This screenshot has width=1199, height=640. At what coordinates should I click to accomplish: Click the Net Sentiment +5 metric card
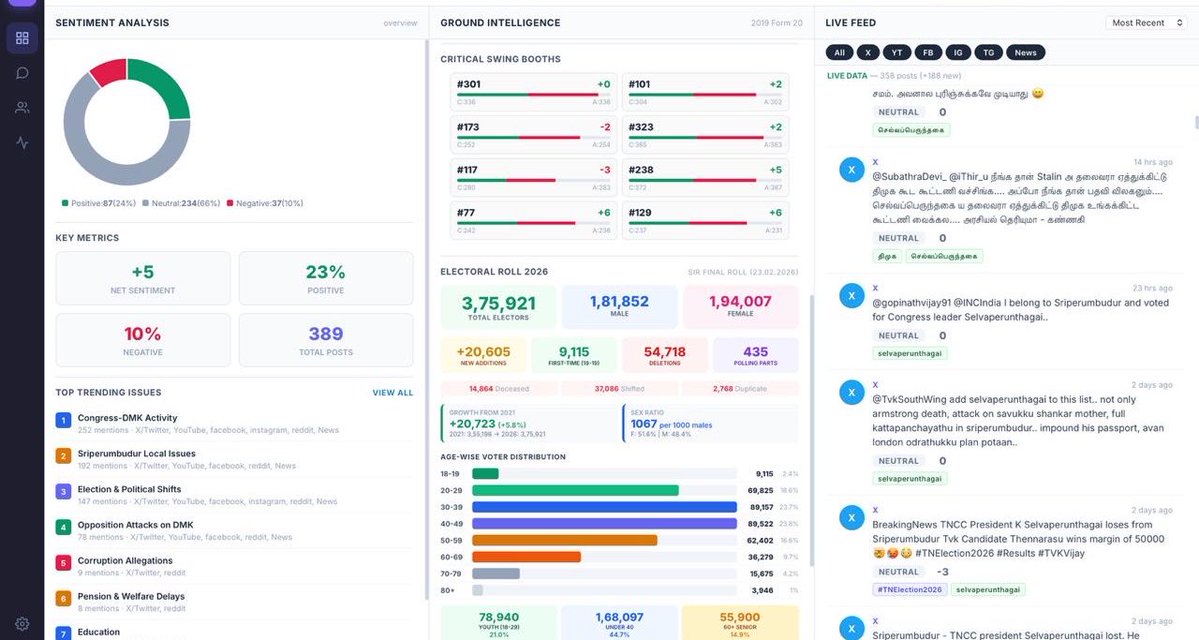pyautogui.click(x=143, y=278)
